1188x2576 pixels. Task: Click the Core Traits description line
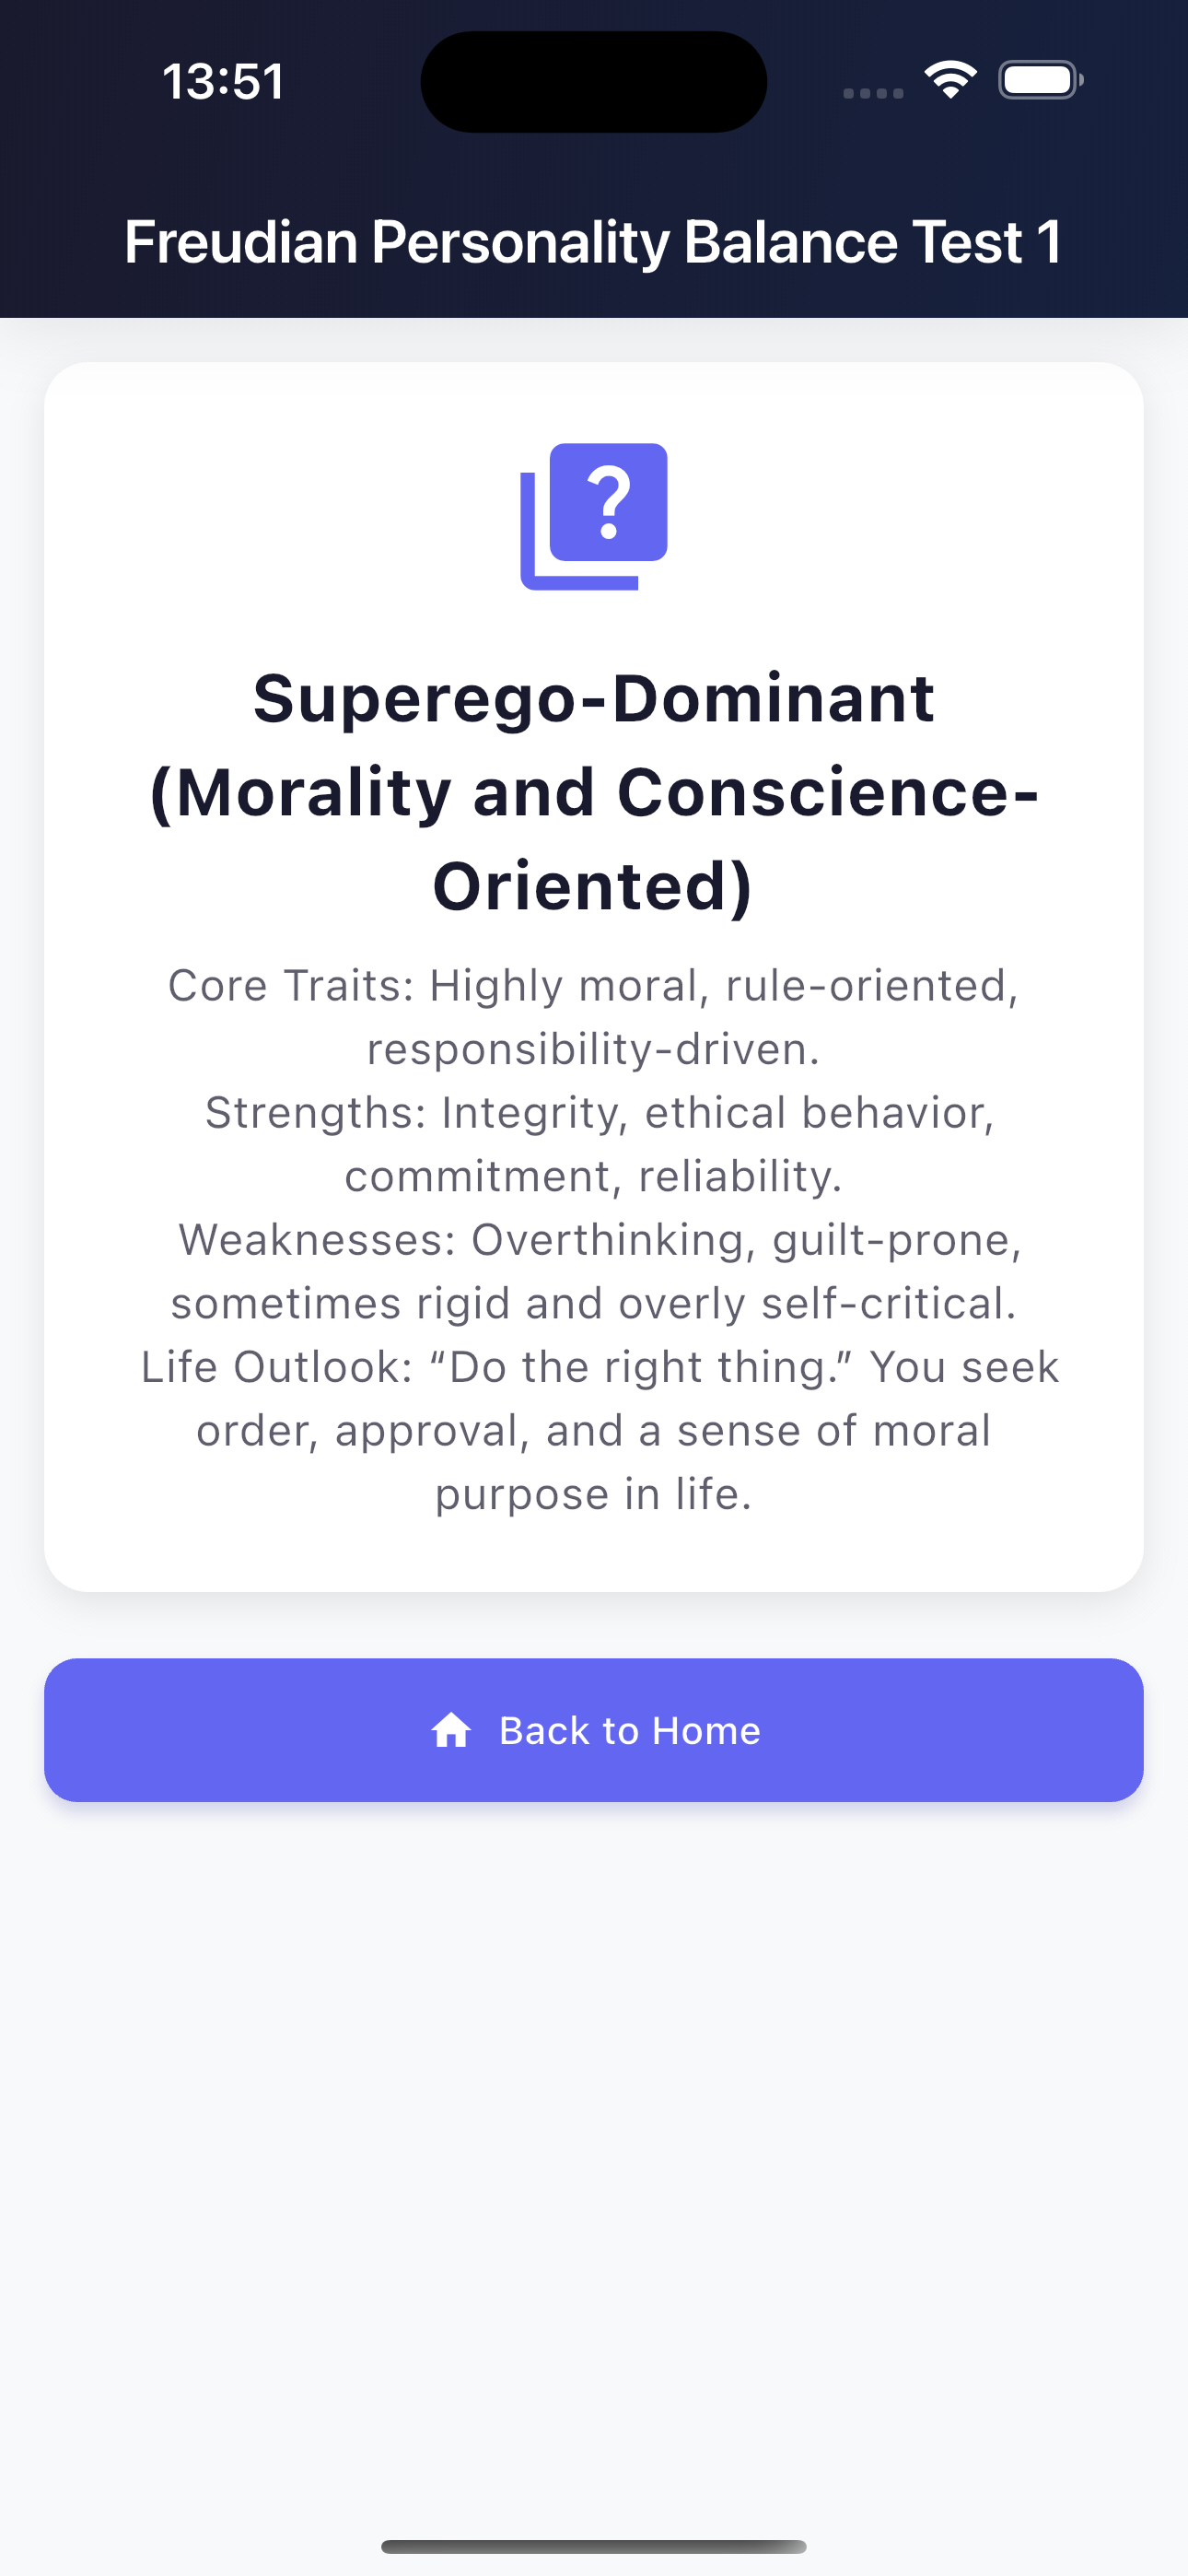[x=593, y=986]
